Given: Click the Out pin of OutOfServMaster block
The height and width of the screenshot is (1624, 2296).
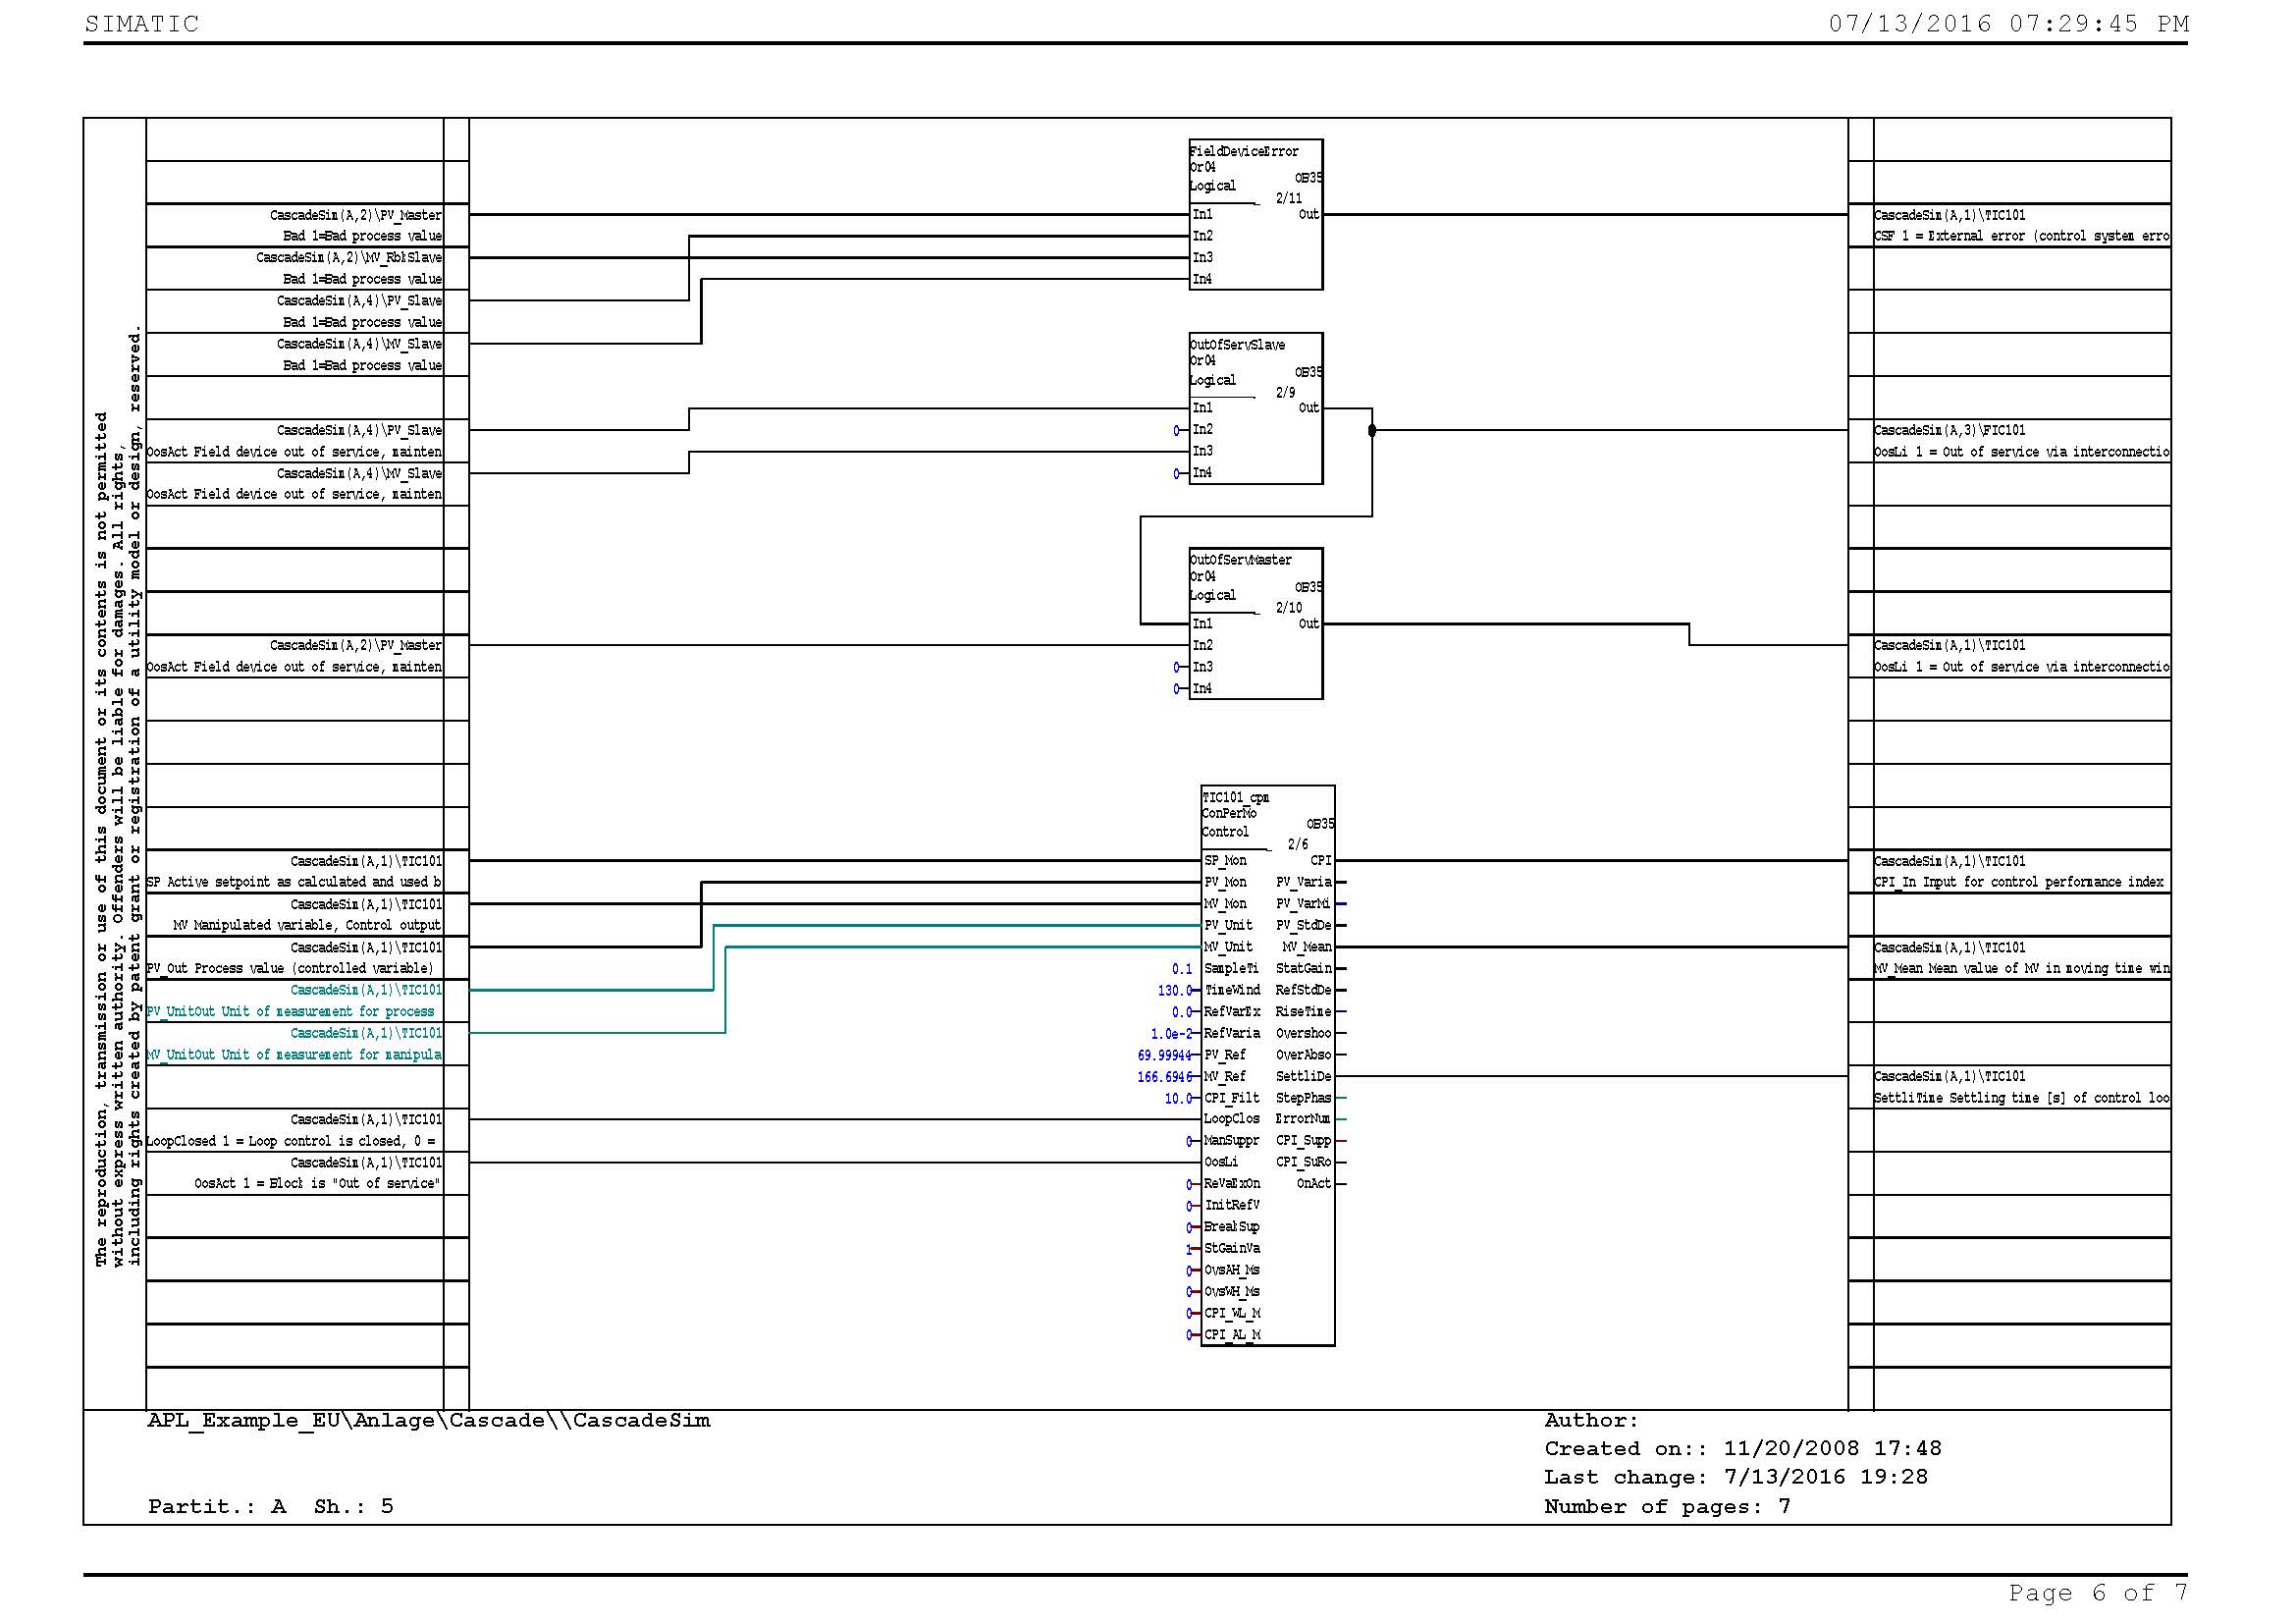Looking at the screenshot, I should click(1308, 624).
